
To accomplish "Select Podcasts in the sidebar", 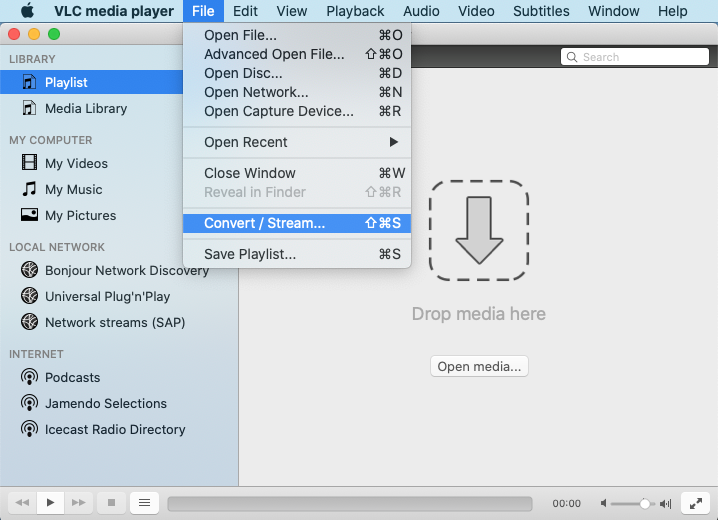I will click(x=119, y=377).
